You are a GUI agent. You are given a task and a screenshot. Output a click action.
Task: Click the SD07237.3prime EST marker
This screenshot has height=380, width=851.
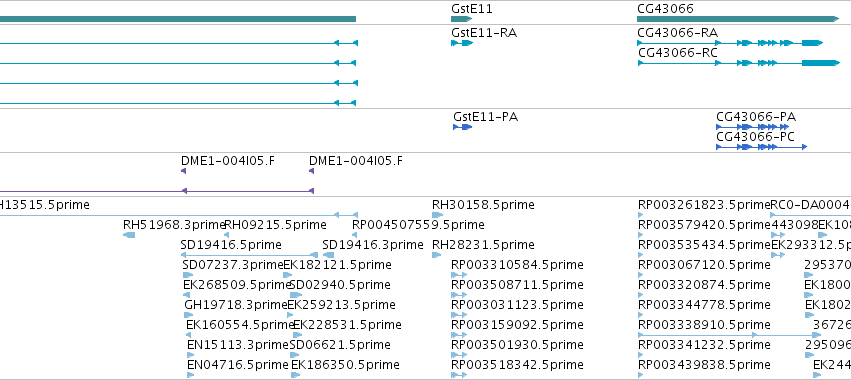(x=188, y=275)
